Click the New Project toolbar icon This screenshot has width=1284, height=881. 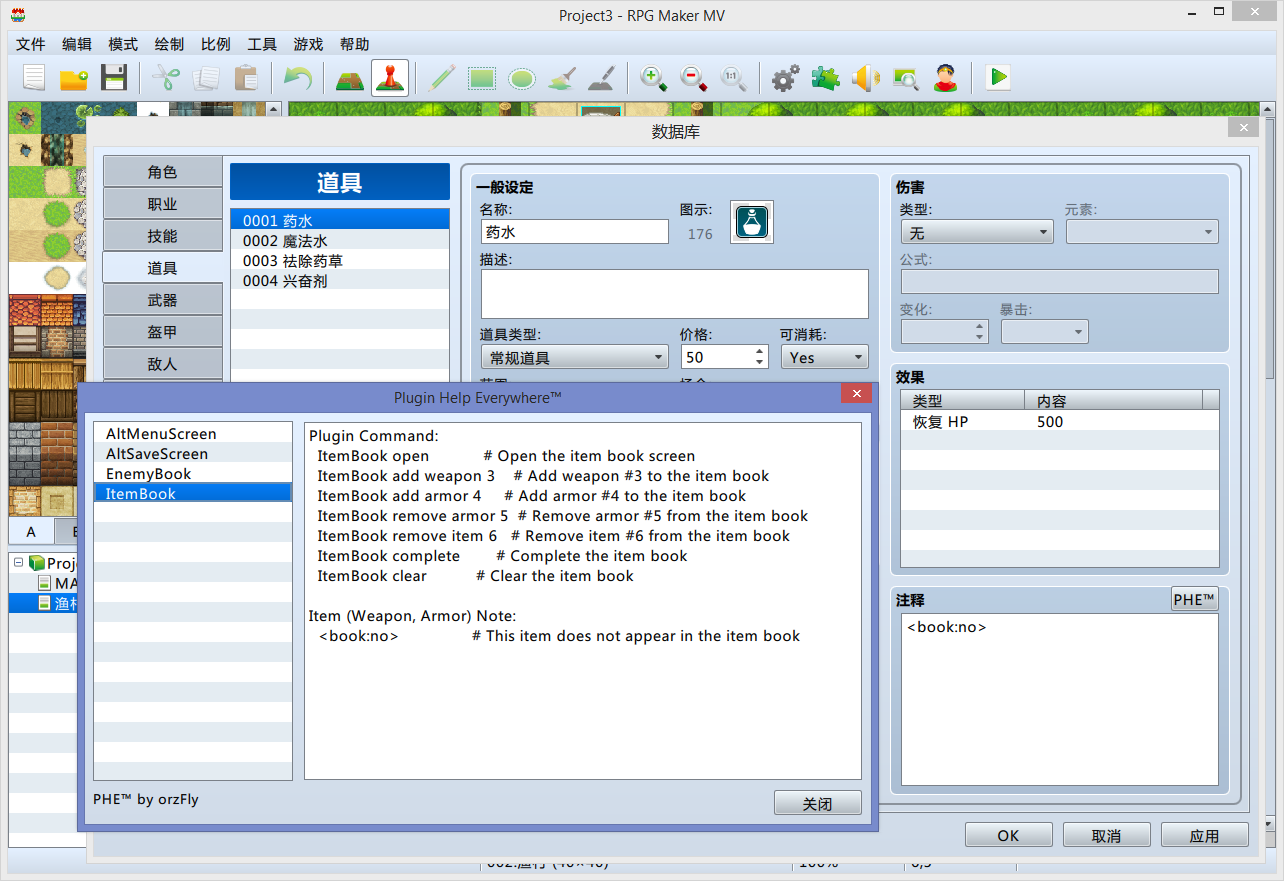34,78
